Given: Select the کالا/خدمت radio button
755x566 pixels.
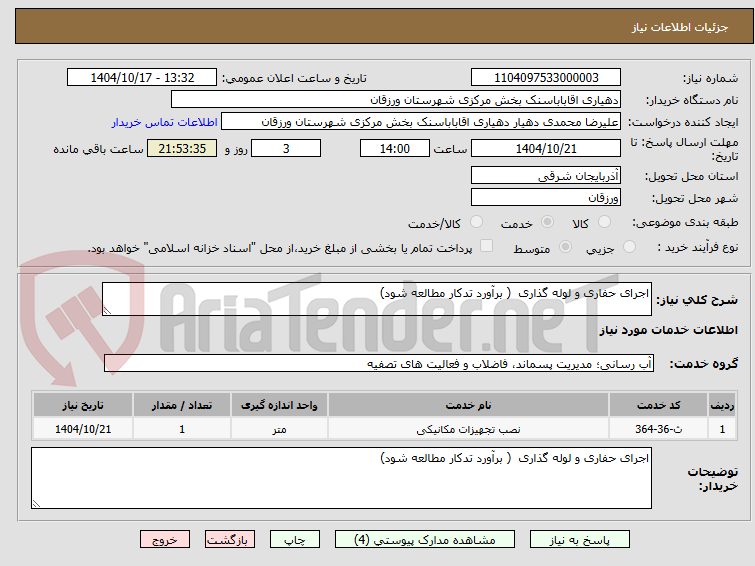Looking at the screenshot, I should click(476, 222).
